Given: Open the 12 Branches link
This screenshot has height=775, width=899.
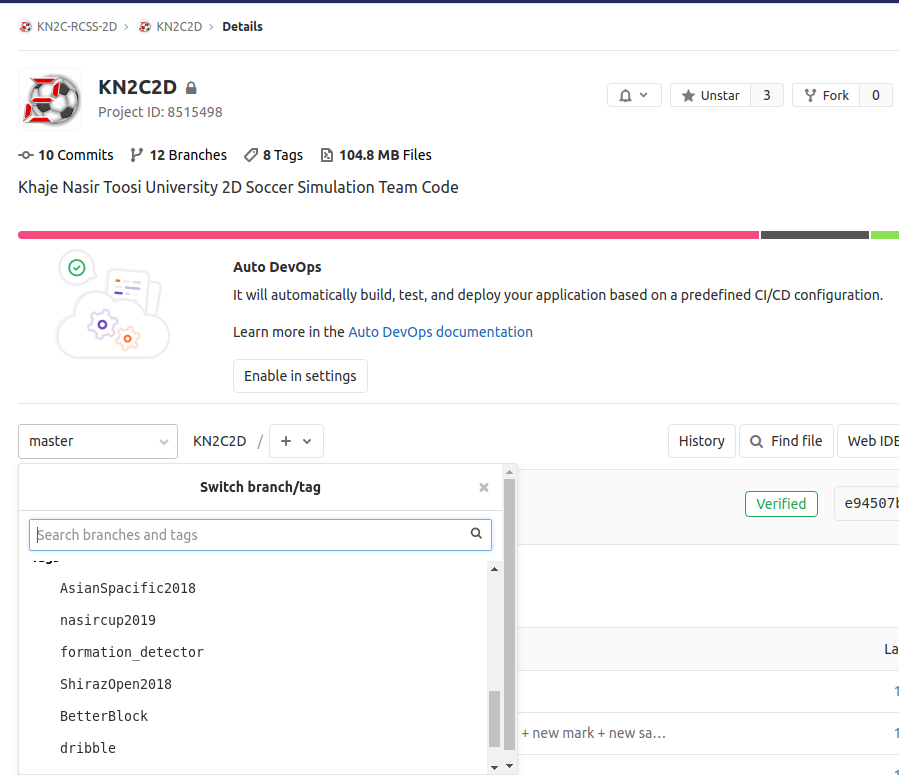Looking at the screenshot, I should [x=178, y=155].
